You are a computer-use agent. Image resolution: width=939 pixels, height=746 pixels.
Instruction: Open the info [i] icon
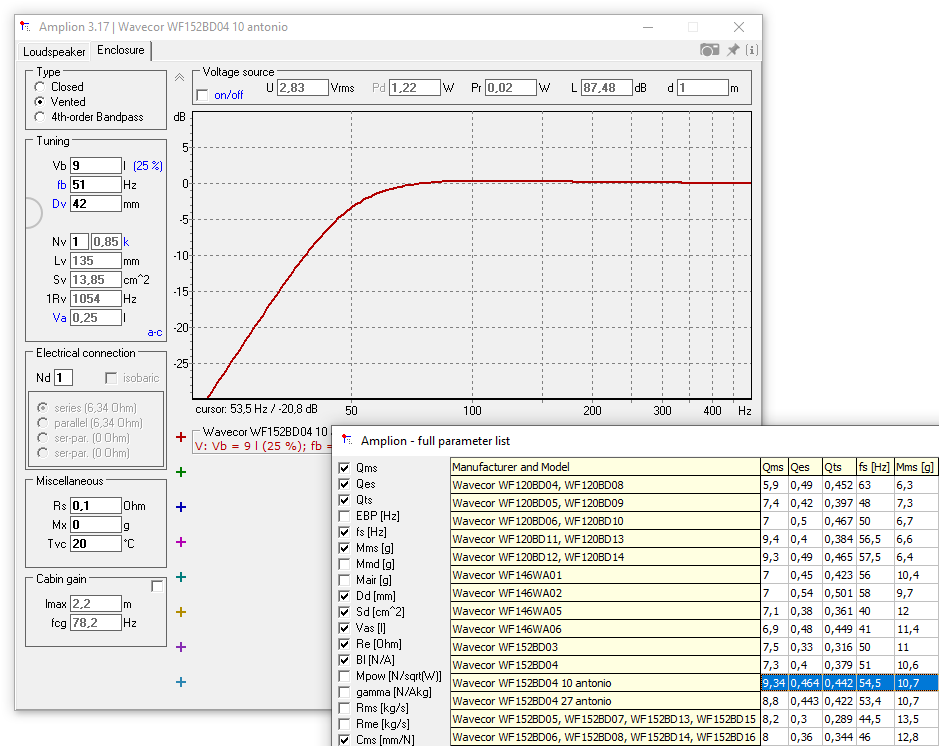[752, 50]
